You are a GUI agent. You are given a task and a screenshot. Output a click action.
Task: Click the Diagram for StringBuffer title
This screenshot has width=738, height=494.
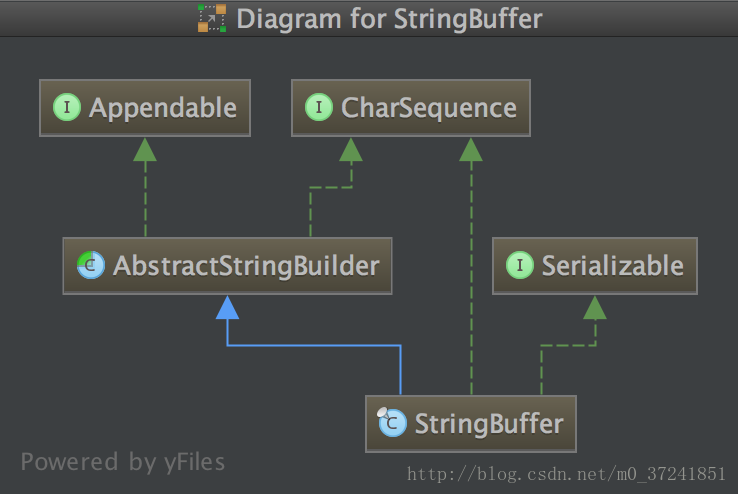point(389,19)
